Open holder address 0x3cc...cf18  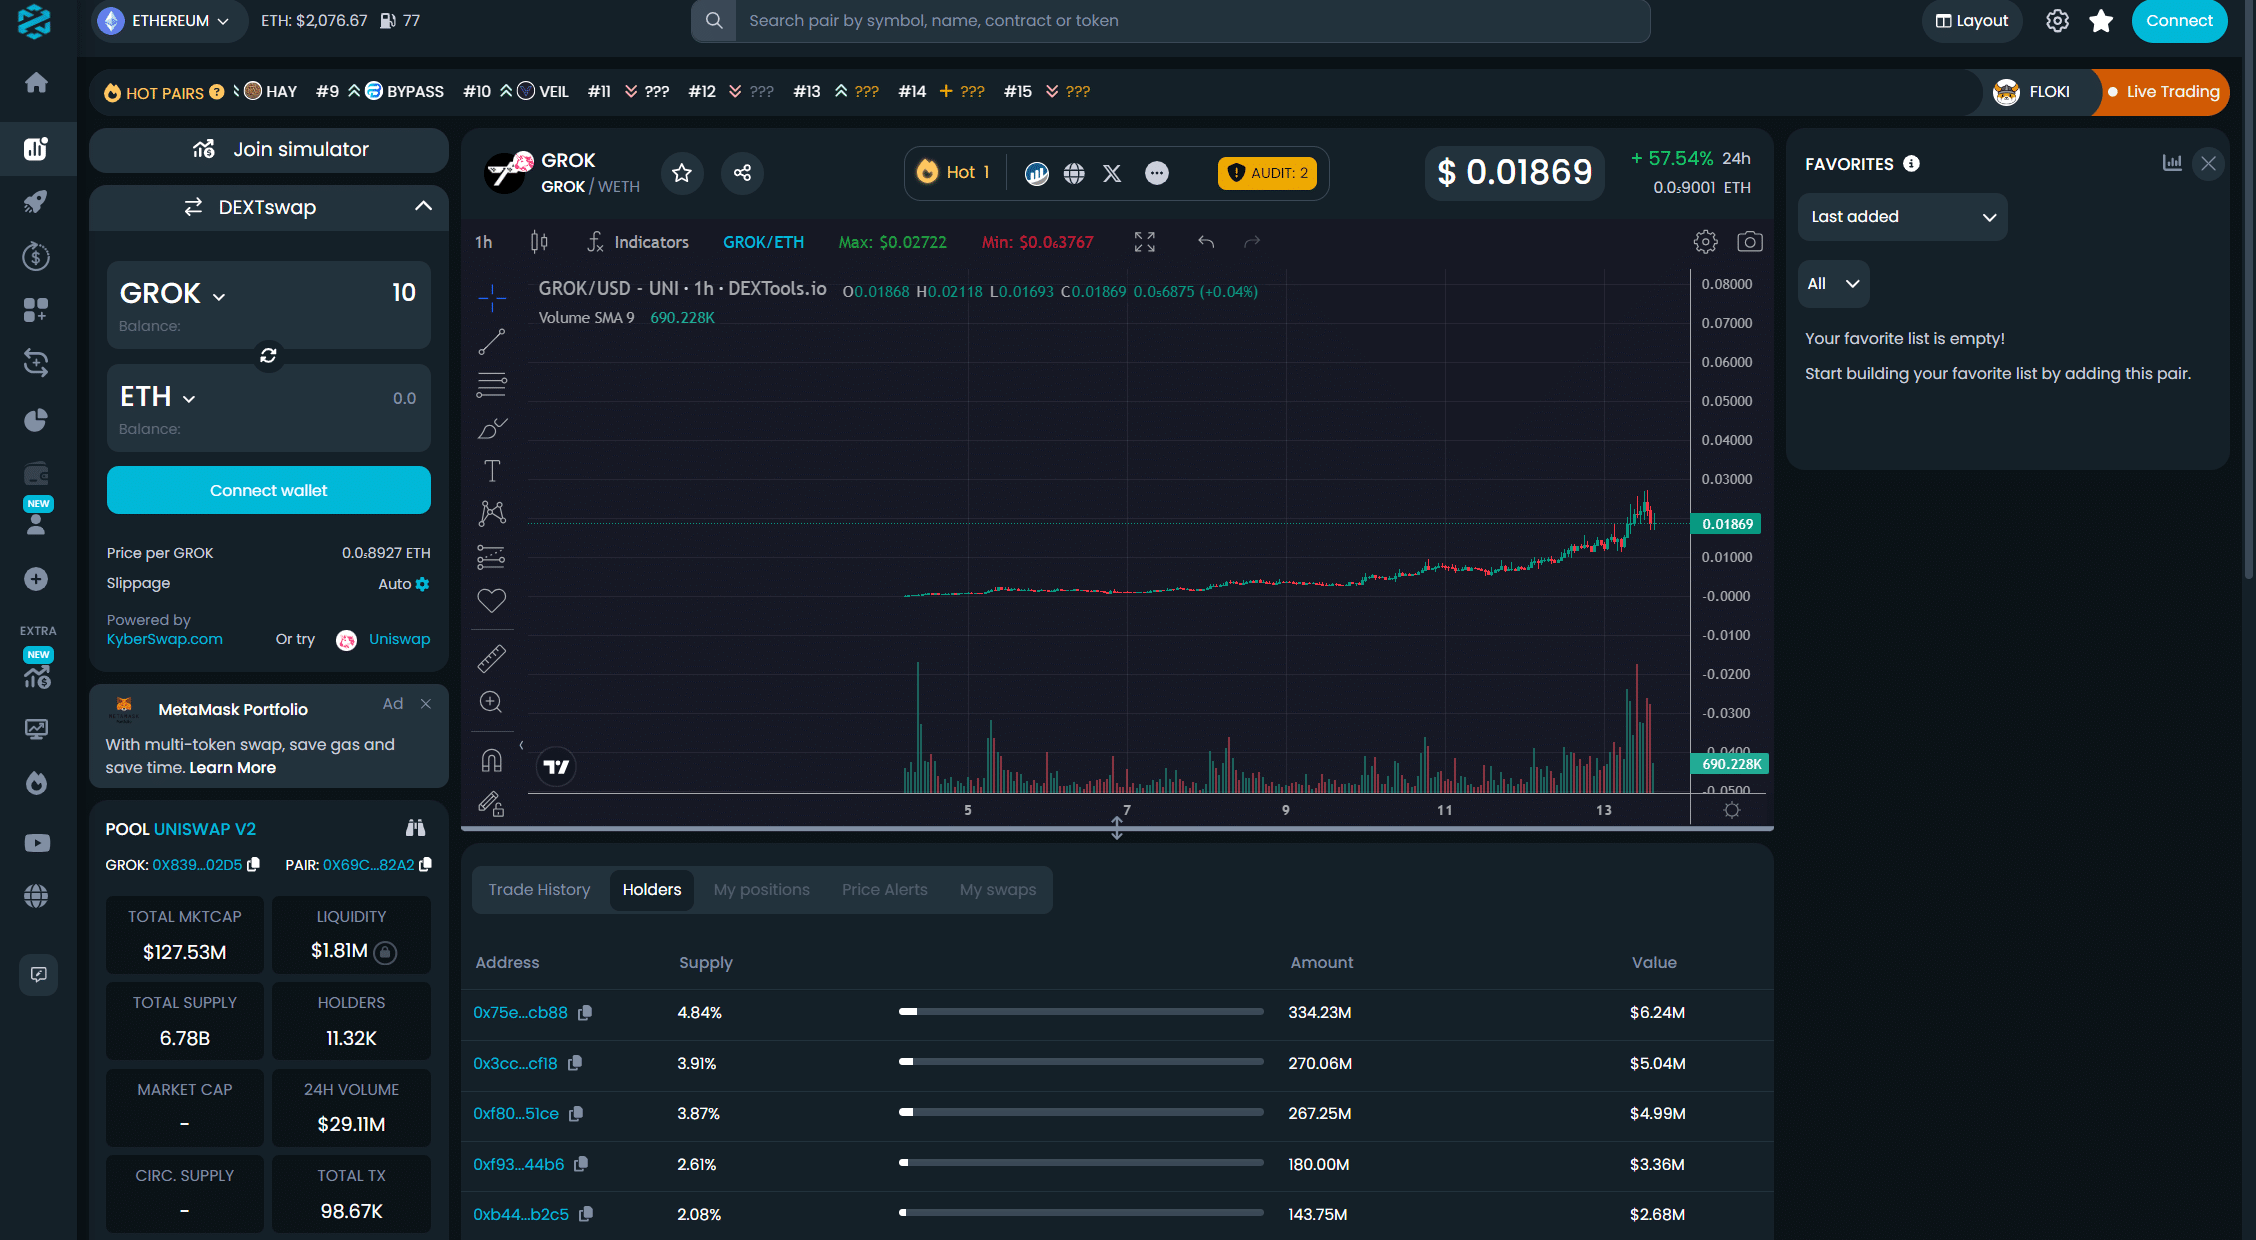[x=516, y=1063]
